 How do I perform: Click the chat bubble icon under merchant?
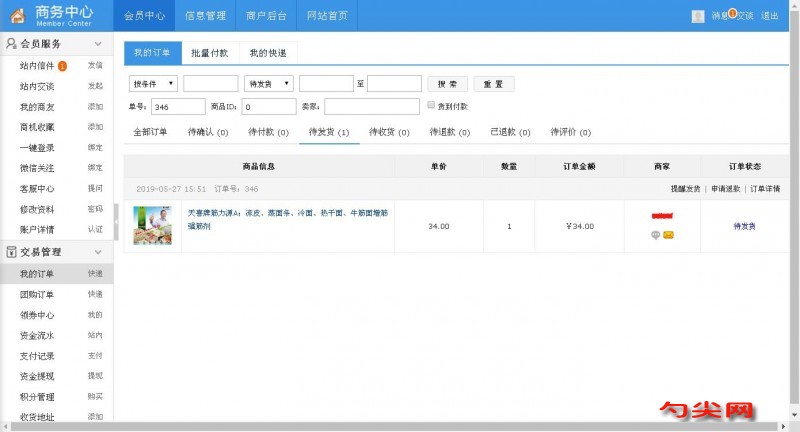coord(655,235)
